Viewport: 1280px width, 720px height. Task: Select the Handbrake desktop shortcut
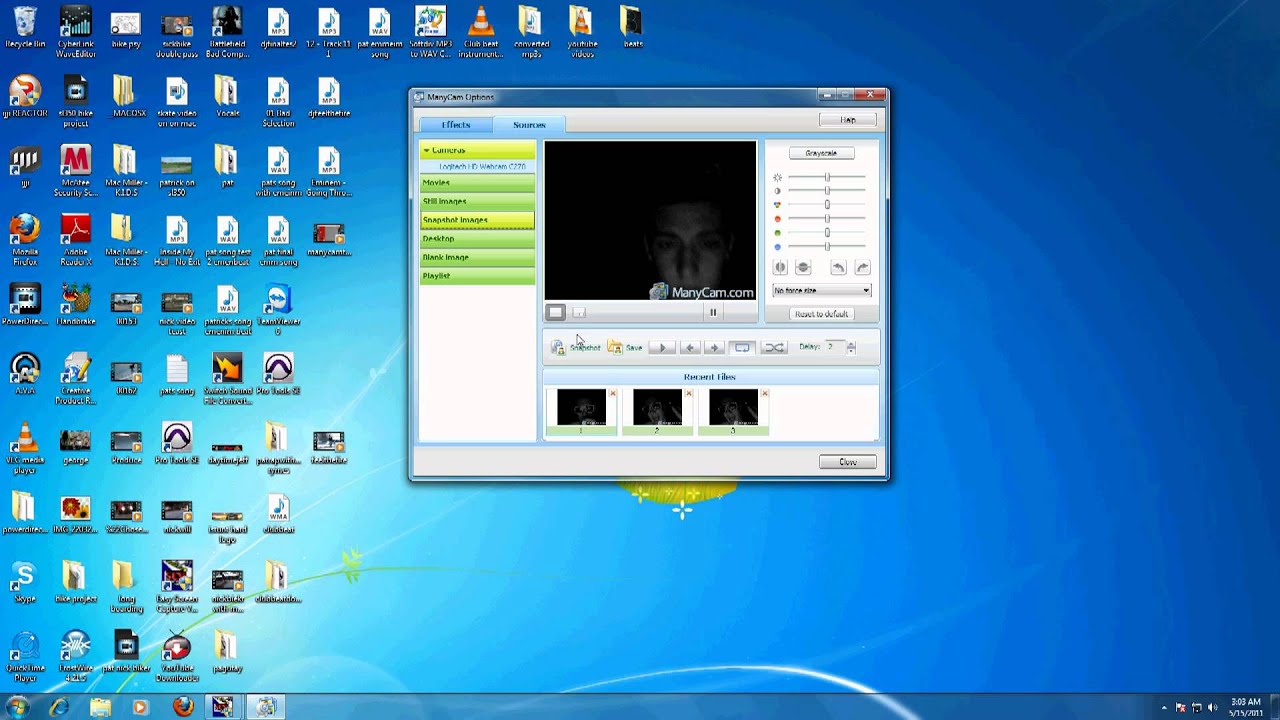pos(76,305)
